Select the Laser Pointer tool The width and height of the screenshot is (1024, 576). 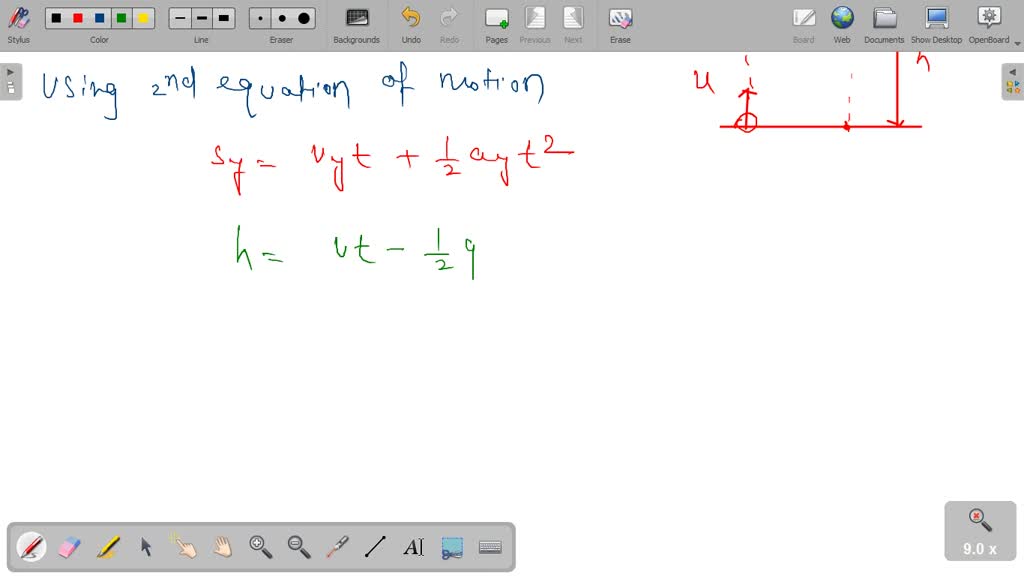337,547
